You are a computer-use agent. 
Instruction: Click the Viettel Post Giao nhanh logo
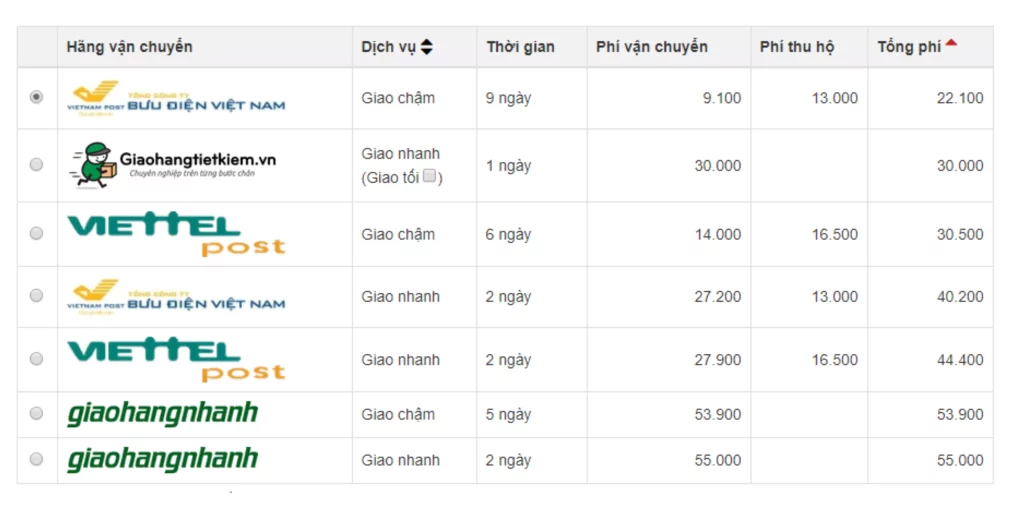pyautogui.click(x=176, y=360)
